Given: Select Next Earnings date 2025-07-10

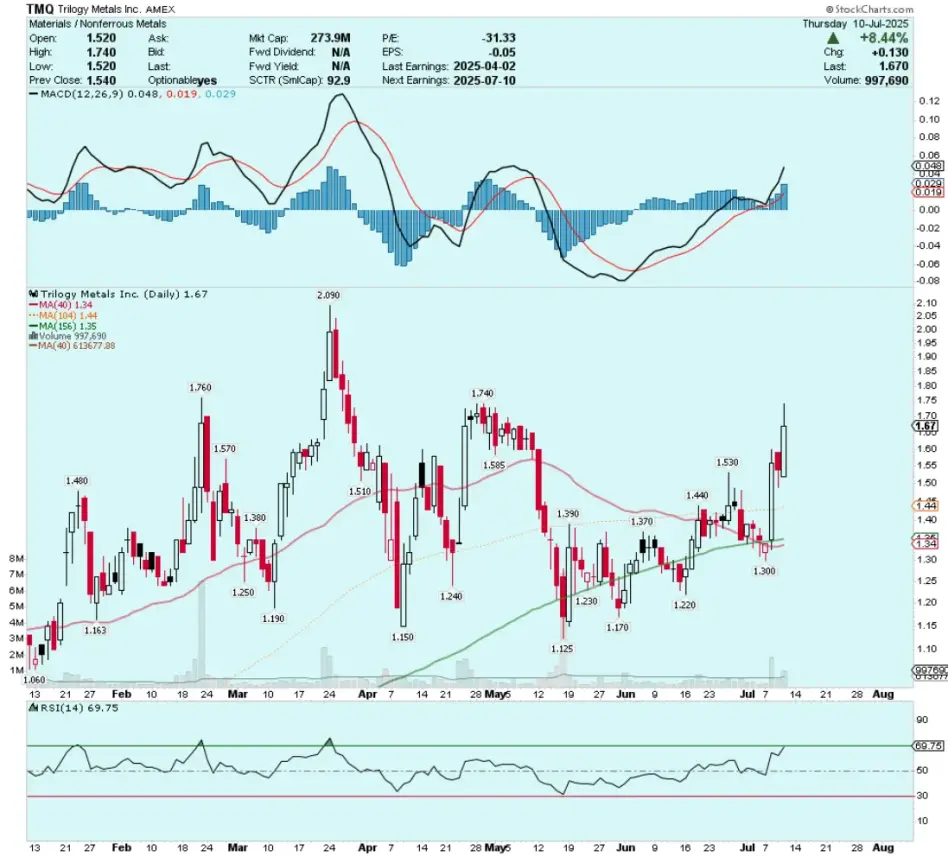Looking at the screenshot, I should [x=484, y=80].
